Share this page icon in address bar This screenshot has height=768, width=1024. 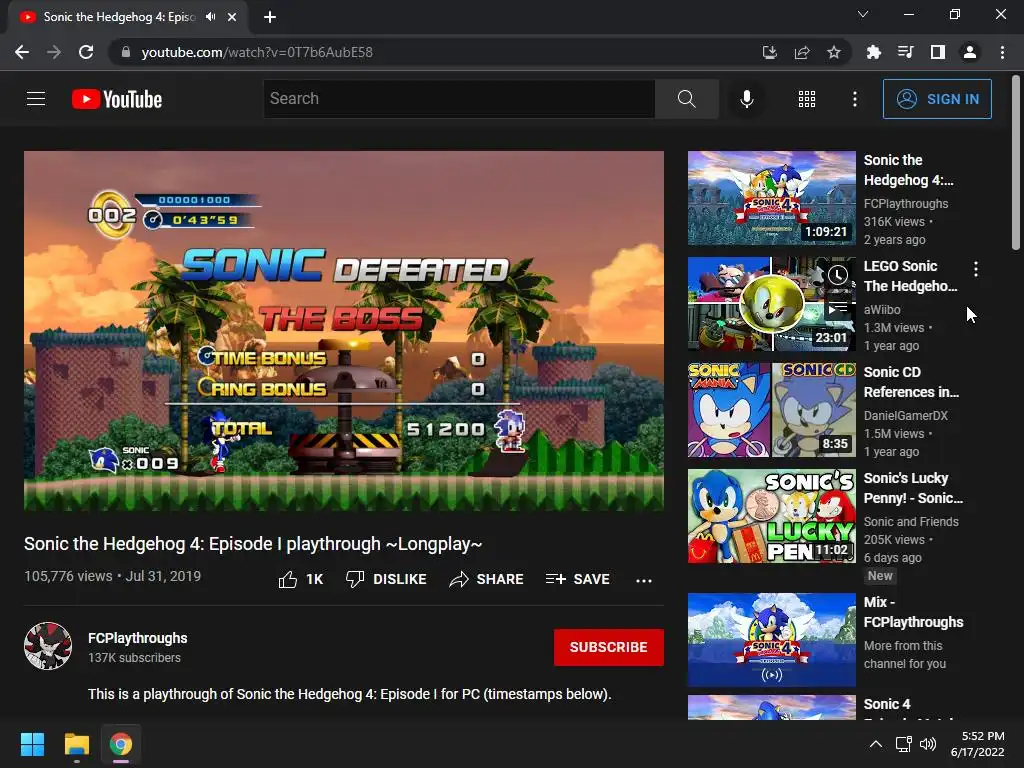pyautogui.click(x=801, y=52)
